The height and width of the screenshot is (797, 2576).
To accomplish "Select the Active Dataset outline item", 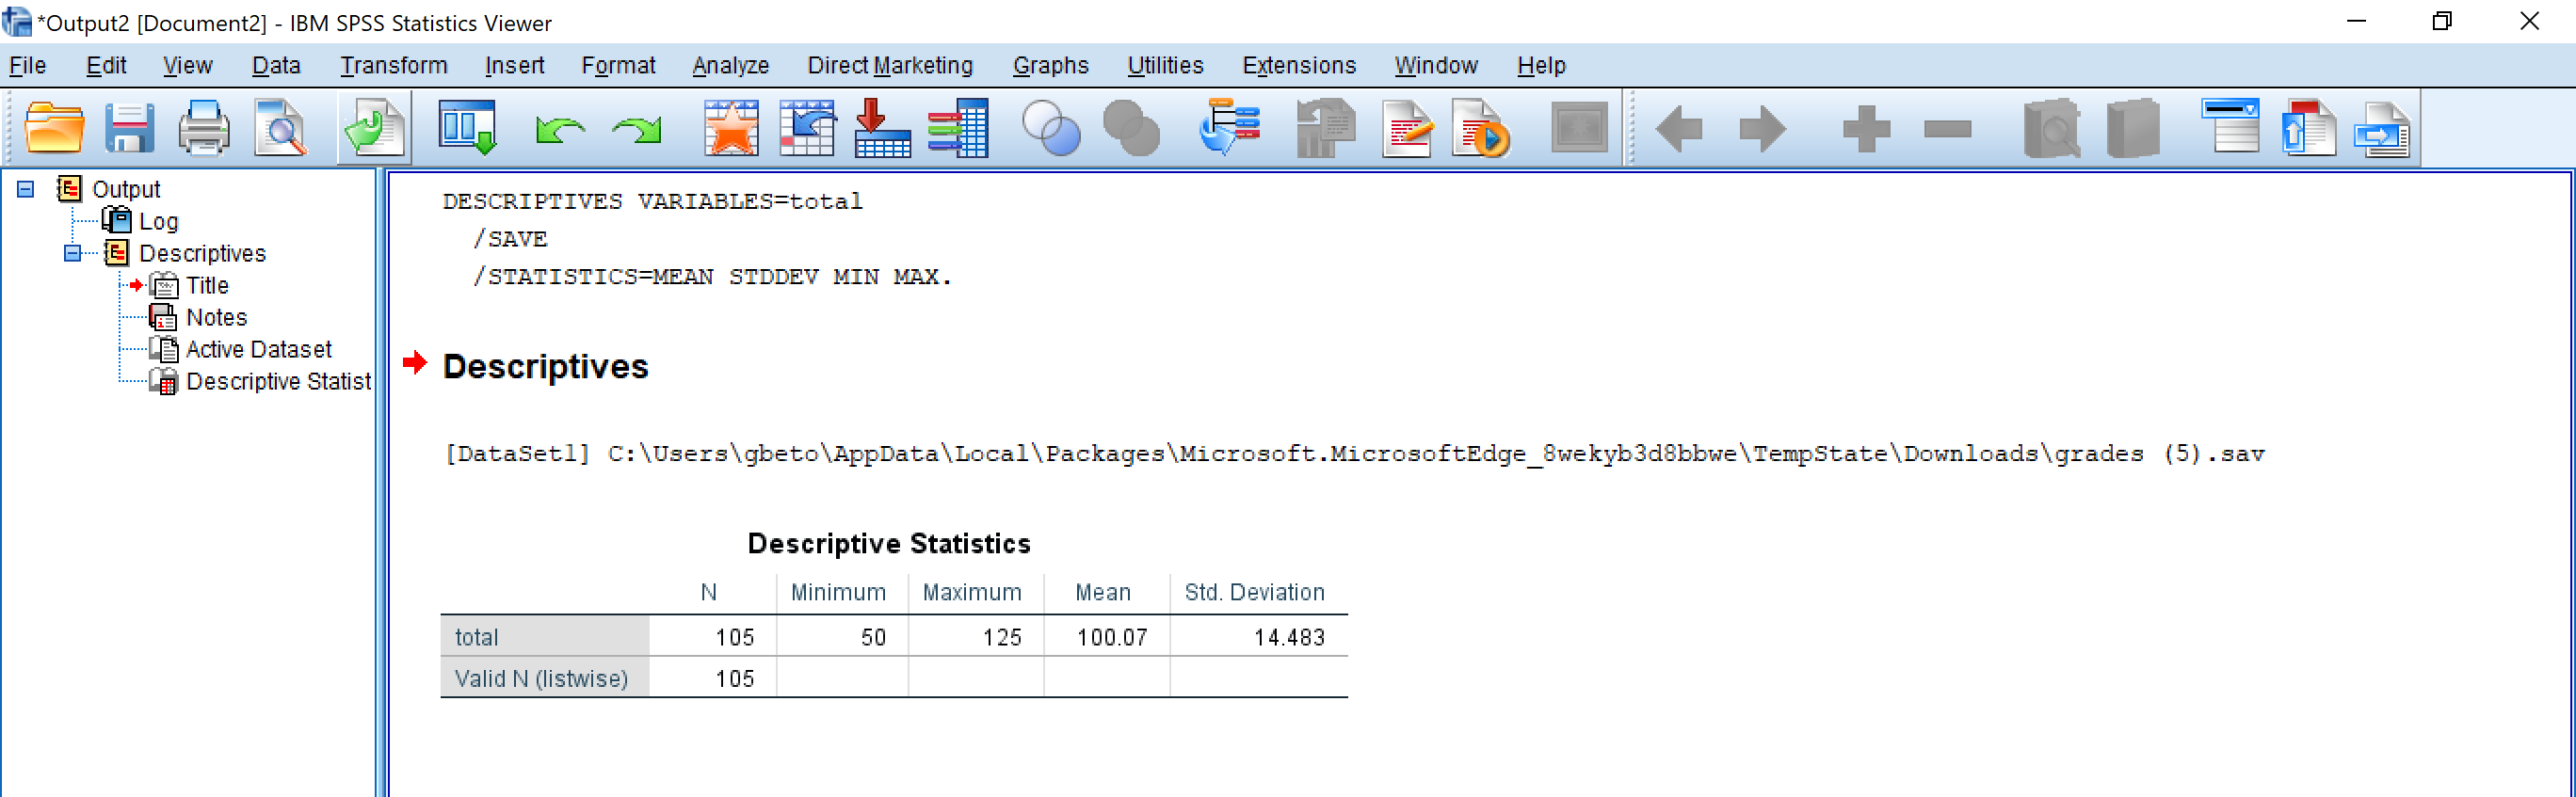I will 258,349.
